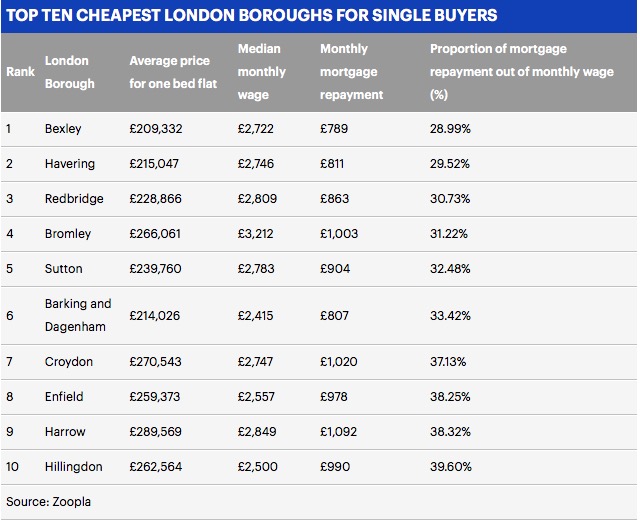Select the Harrow borough name
Screen dimensions: 640x528
click(65, 432)
